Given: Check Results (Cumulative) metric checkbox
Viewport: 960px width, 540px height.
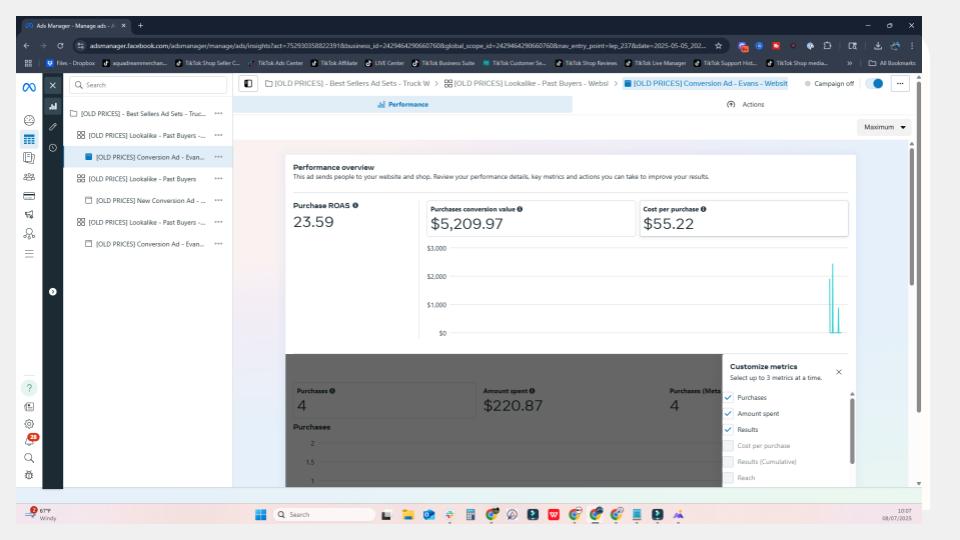Looking at the screenshot, I should pyautogui.click(x=728, y=462).
